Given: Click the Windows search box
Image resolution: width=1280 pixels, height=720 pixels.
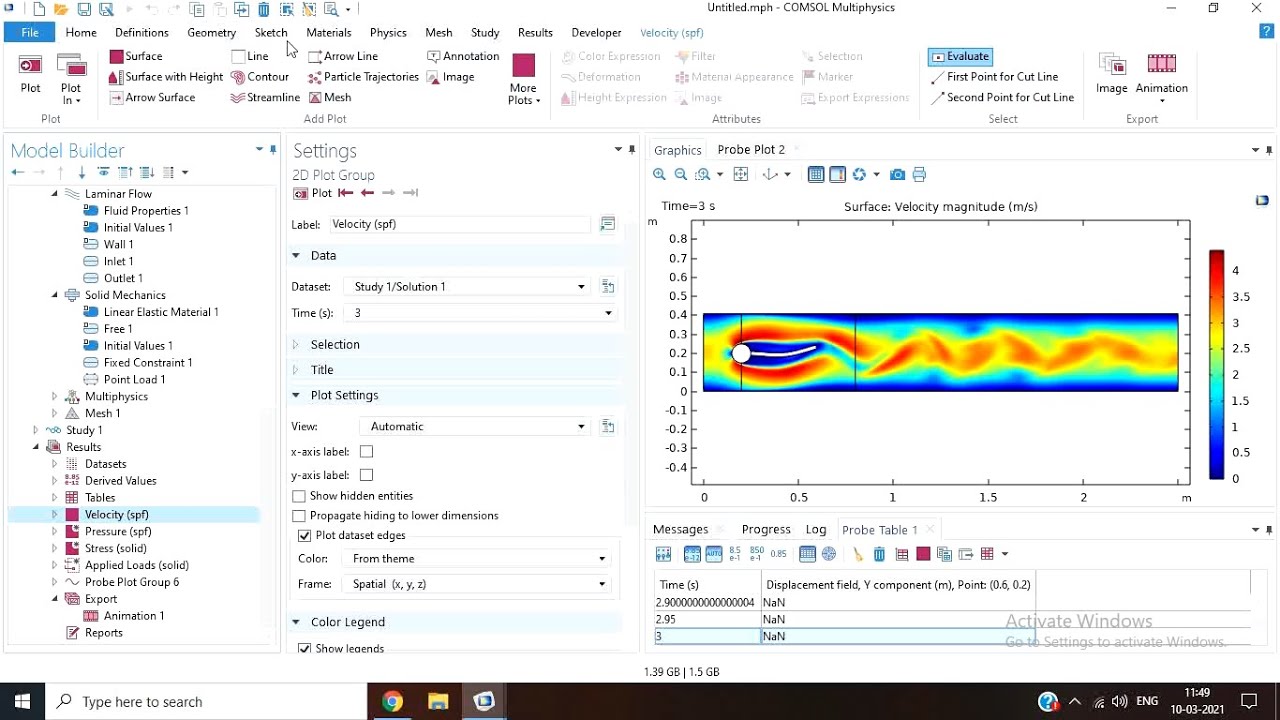Looking at the screenshot, I should pyautogui.click(x=207, y=702).
